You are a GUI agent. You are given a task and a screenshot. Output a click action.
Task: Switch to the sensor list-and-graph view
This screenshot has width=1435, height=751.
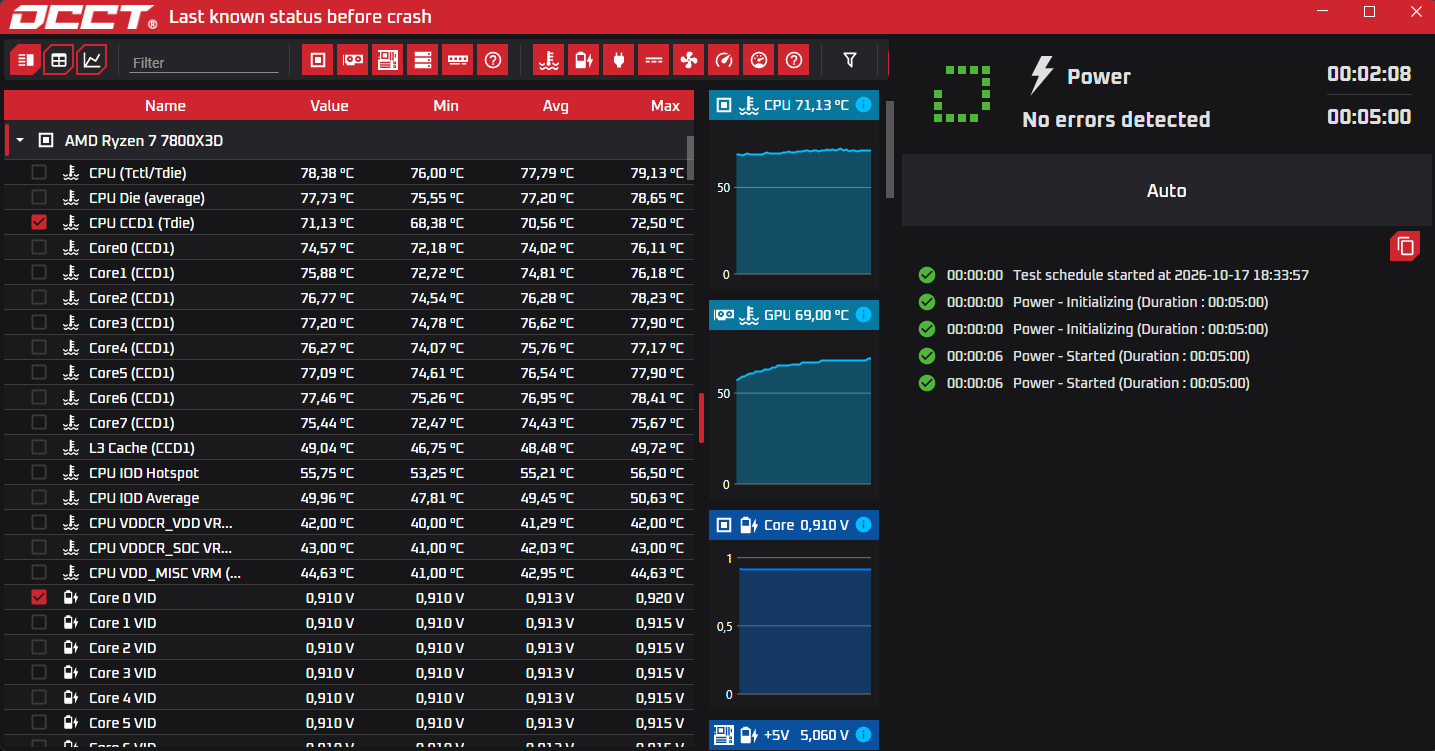pos(26,60)
